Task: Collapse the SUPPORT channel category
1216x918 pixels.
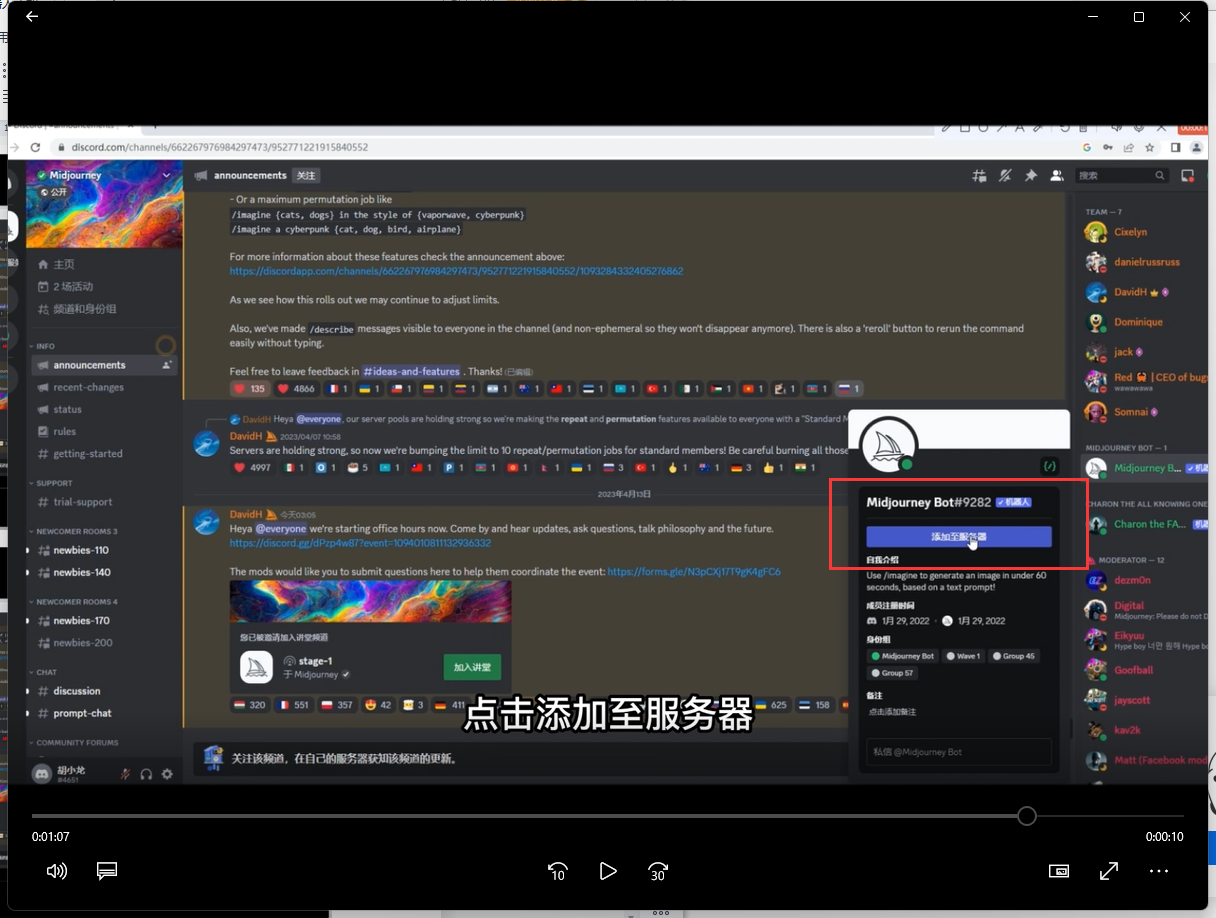Action: pyautogui.click(x=54, y=483)
